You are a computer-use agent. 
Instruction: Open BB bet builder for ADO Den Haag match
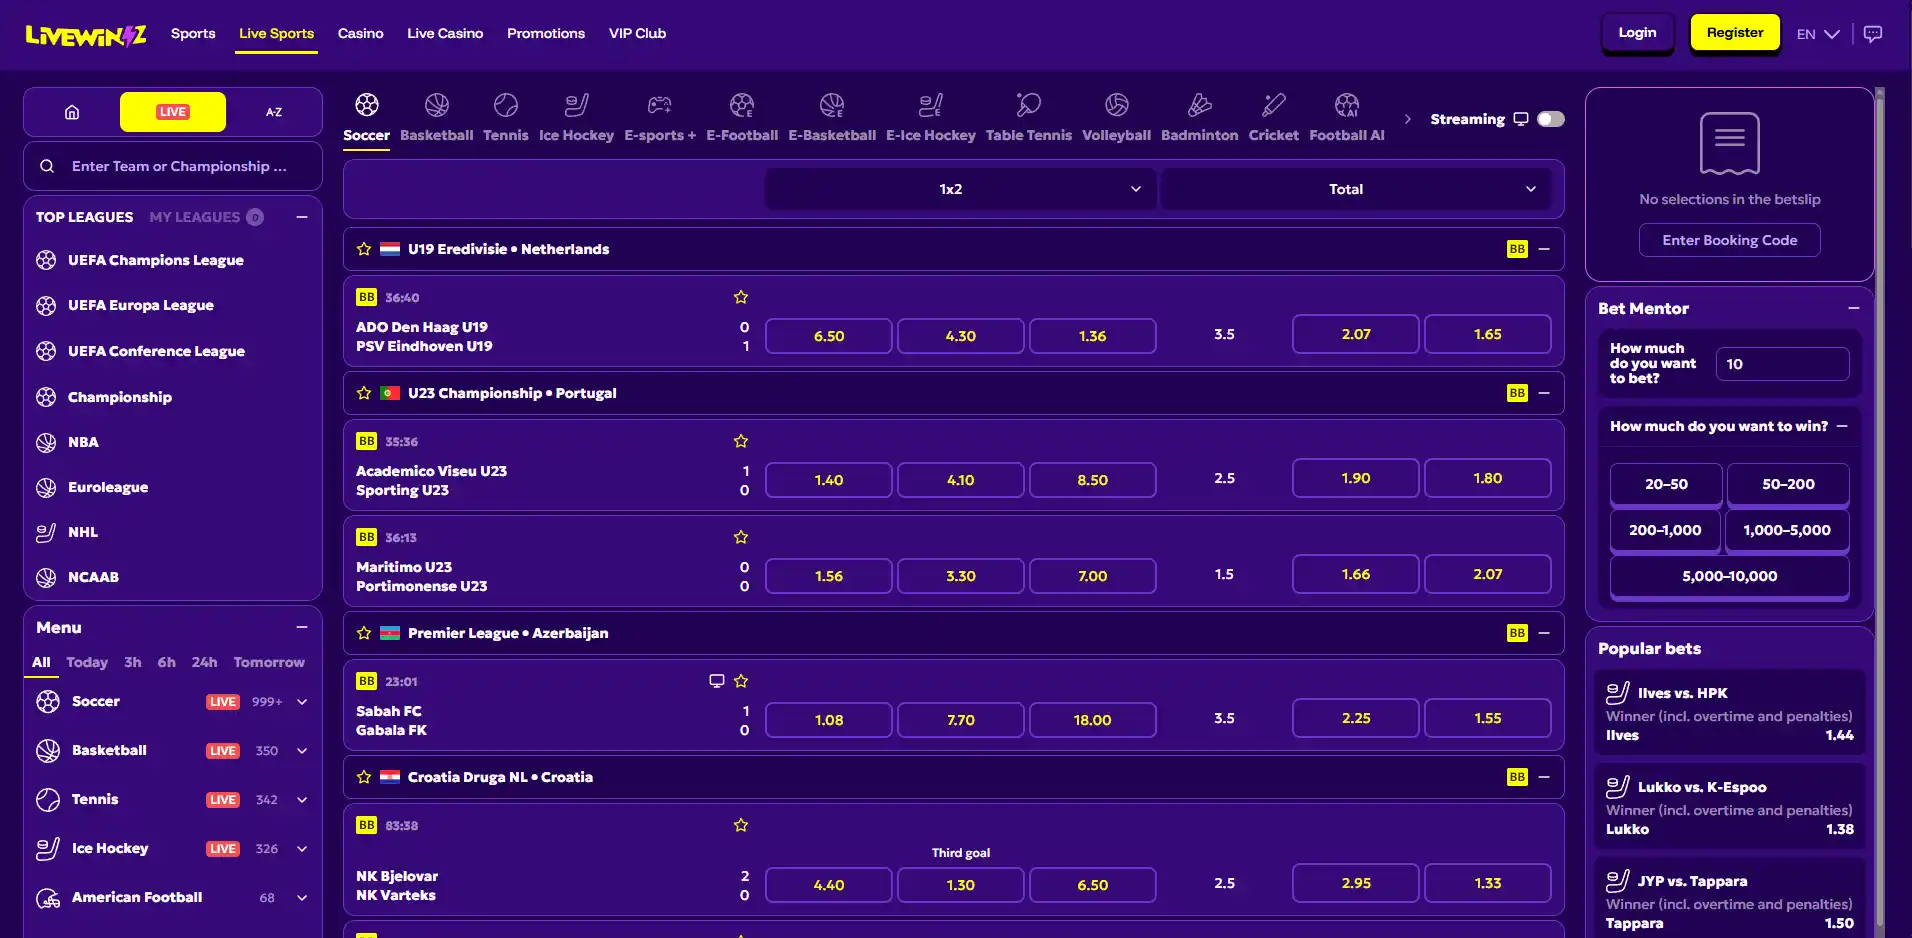tap(366, 297)
